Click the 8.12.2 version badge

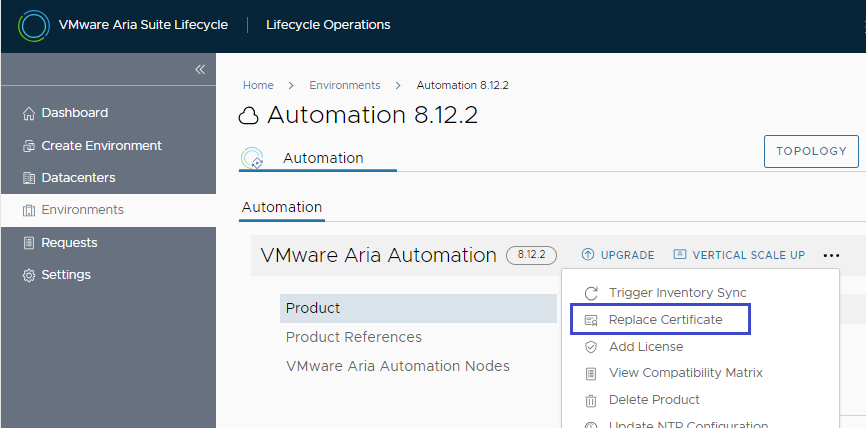coord(531,255)
